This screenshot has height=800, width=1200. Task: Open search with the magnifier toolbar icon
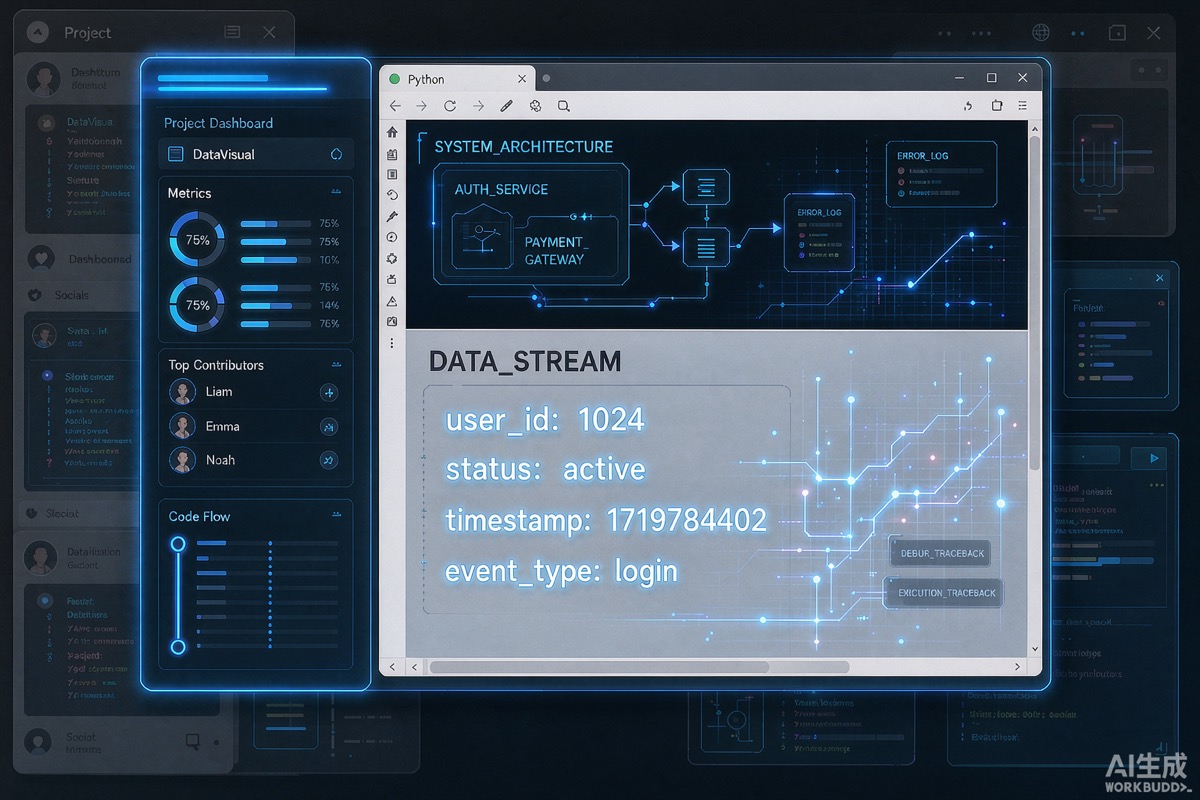(x=564, y=106)
